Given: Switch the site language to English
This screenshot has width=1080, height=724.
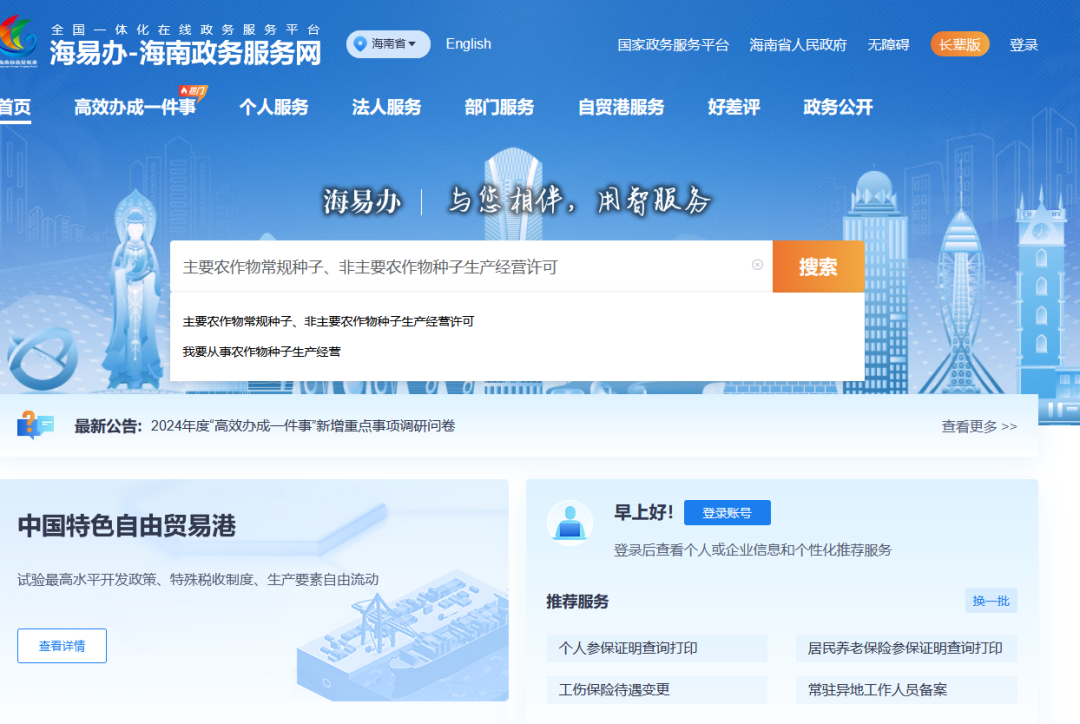Looking at the screenshot, I should point(468,44).
